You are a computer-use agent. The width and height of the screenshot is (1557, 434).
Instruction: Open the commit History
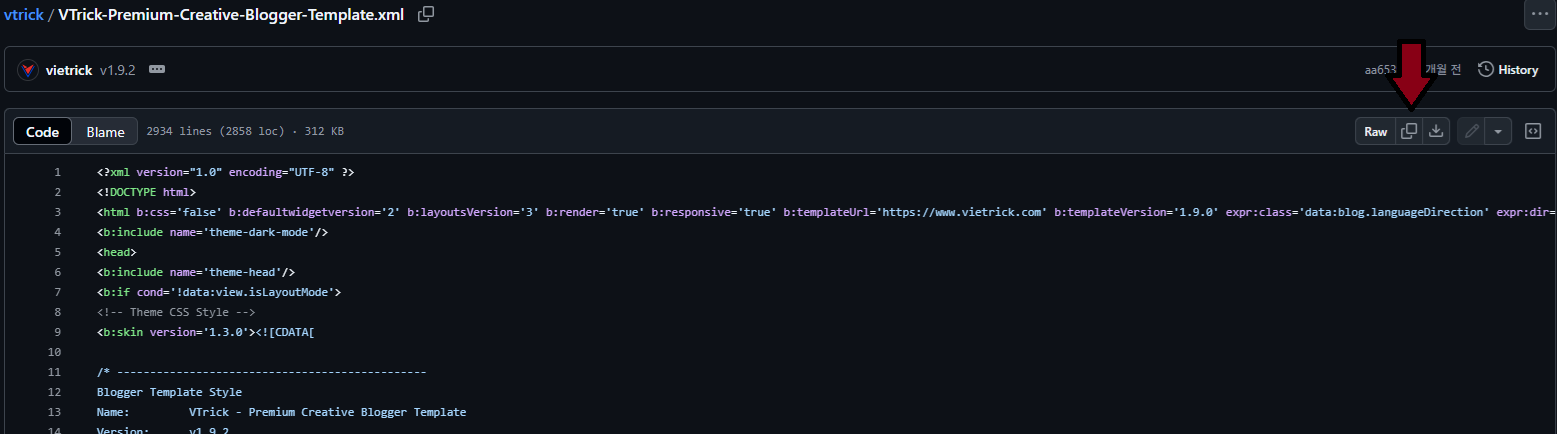click(1508, 70)
